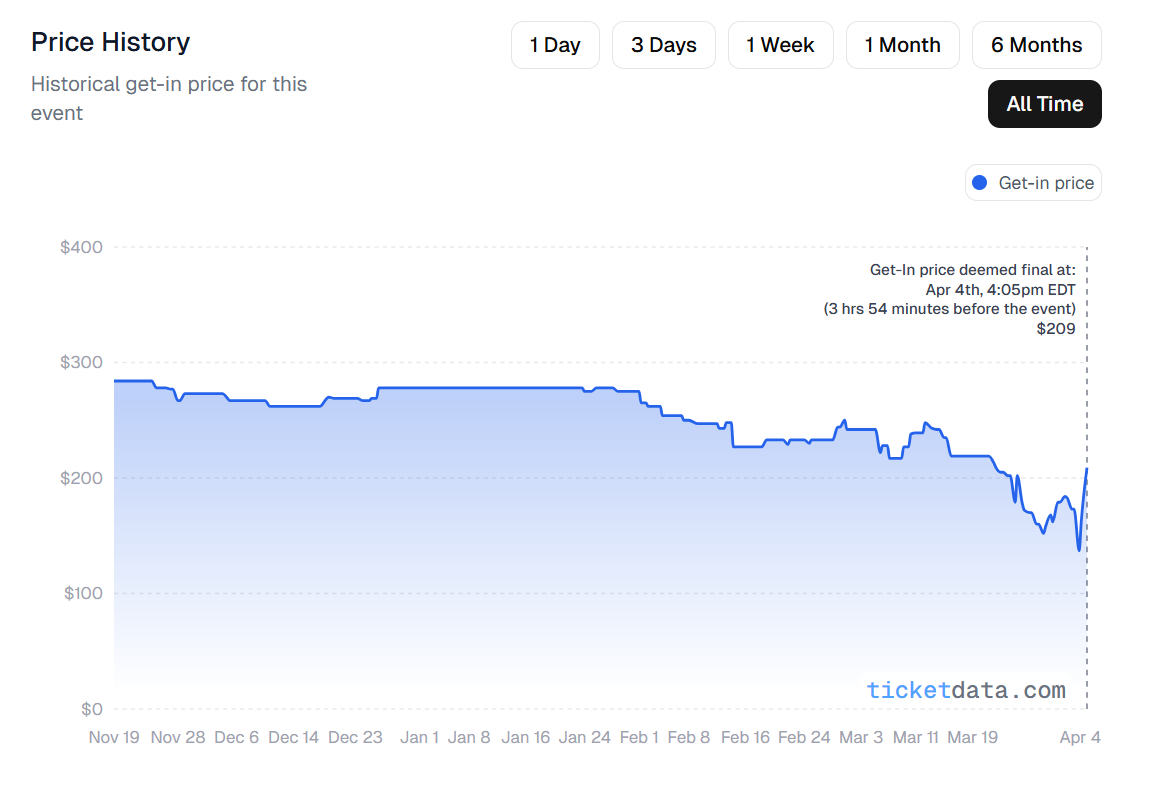The height and width of the screenshot is (789, 1153).
Task: Click the Price History heading
Action: [110, 42]
